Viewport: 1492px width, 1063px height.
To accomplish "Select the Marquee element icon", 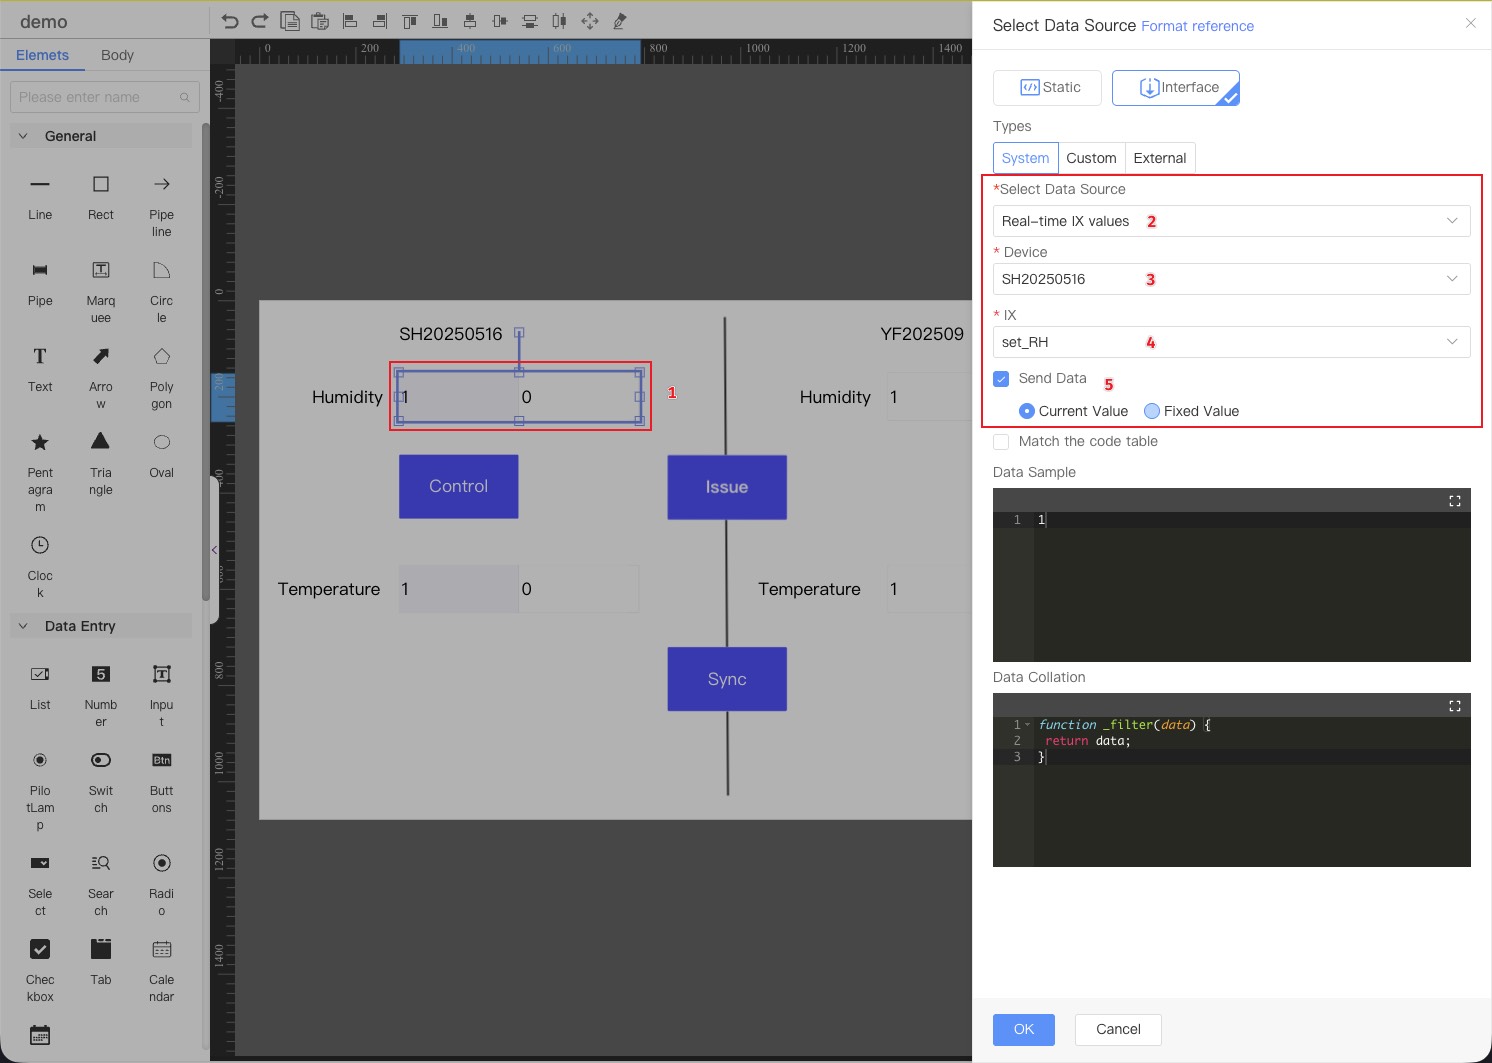I will coord(101,271).
